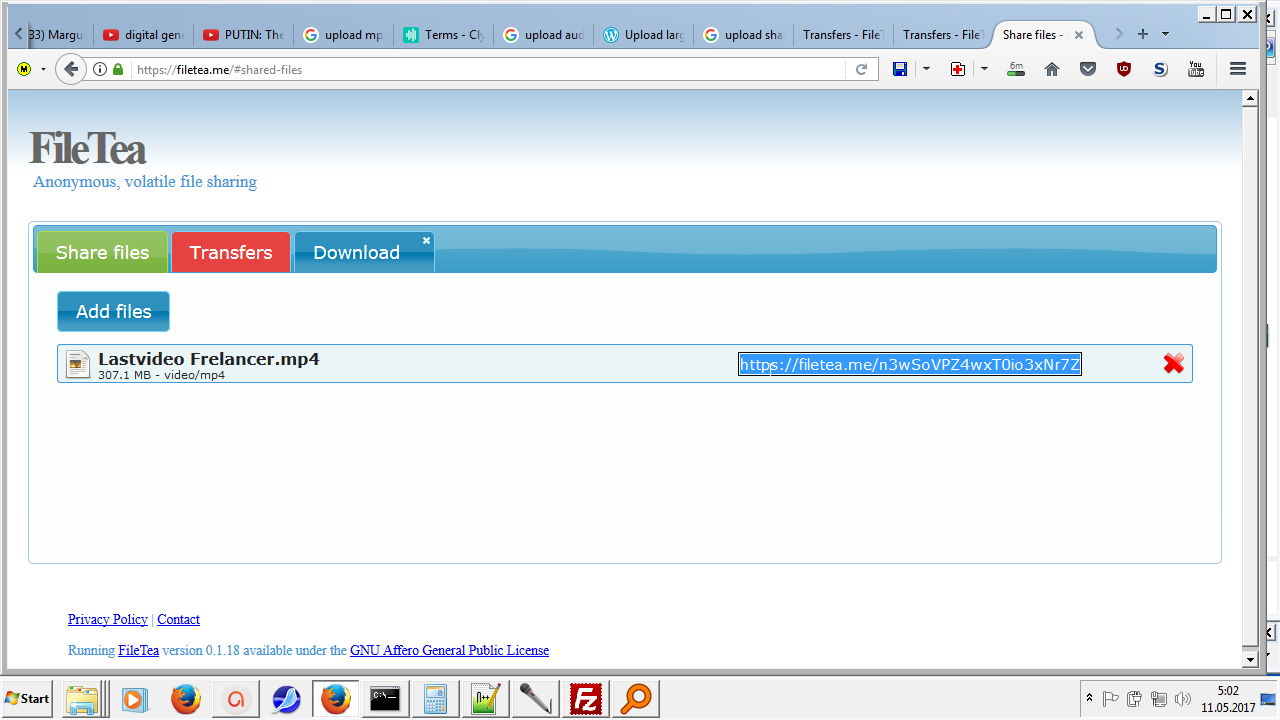Click the selected filetea.me share link field
1280x720 pixels.
tap(910, 364)
